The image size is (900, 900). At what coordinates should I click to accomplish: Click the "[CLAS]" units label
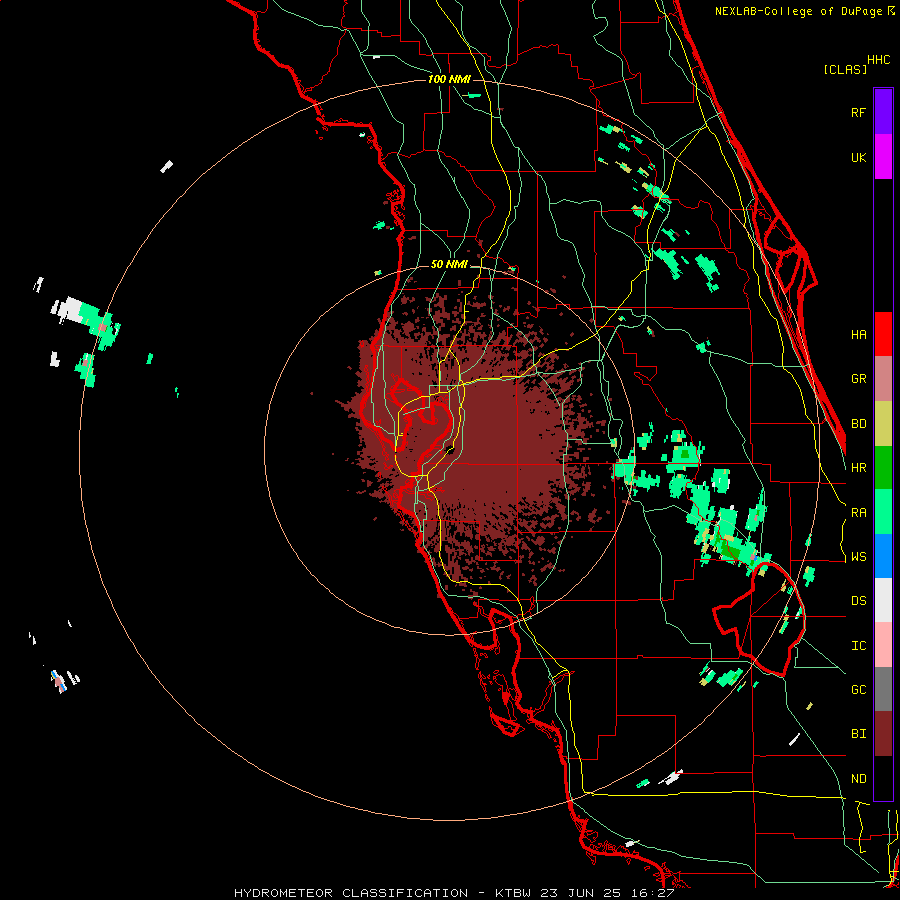845,69
